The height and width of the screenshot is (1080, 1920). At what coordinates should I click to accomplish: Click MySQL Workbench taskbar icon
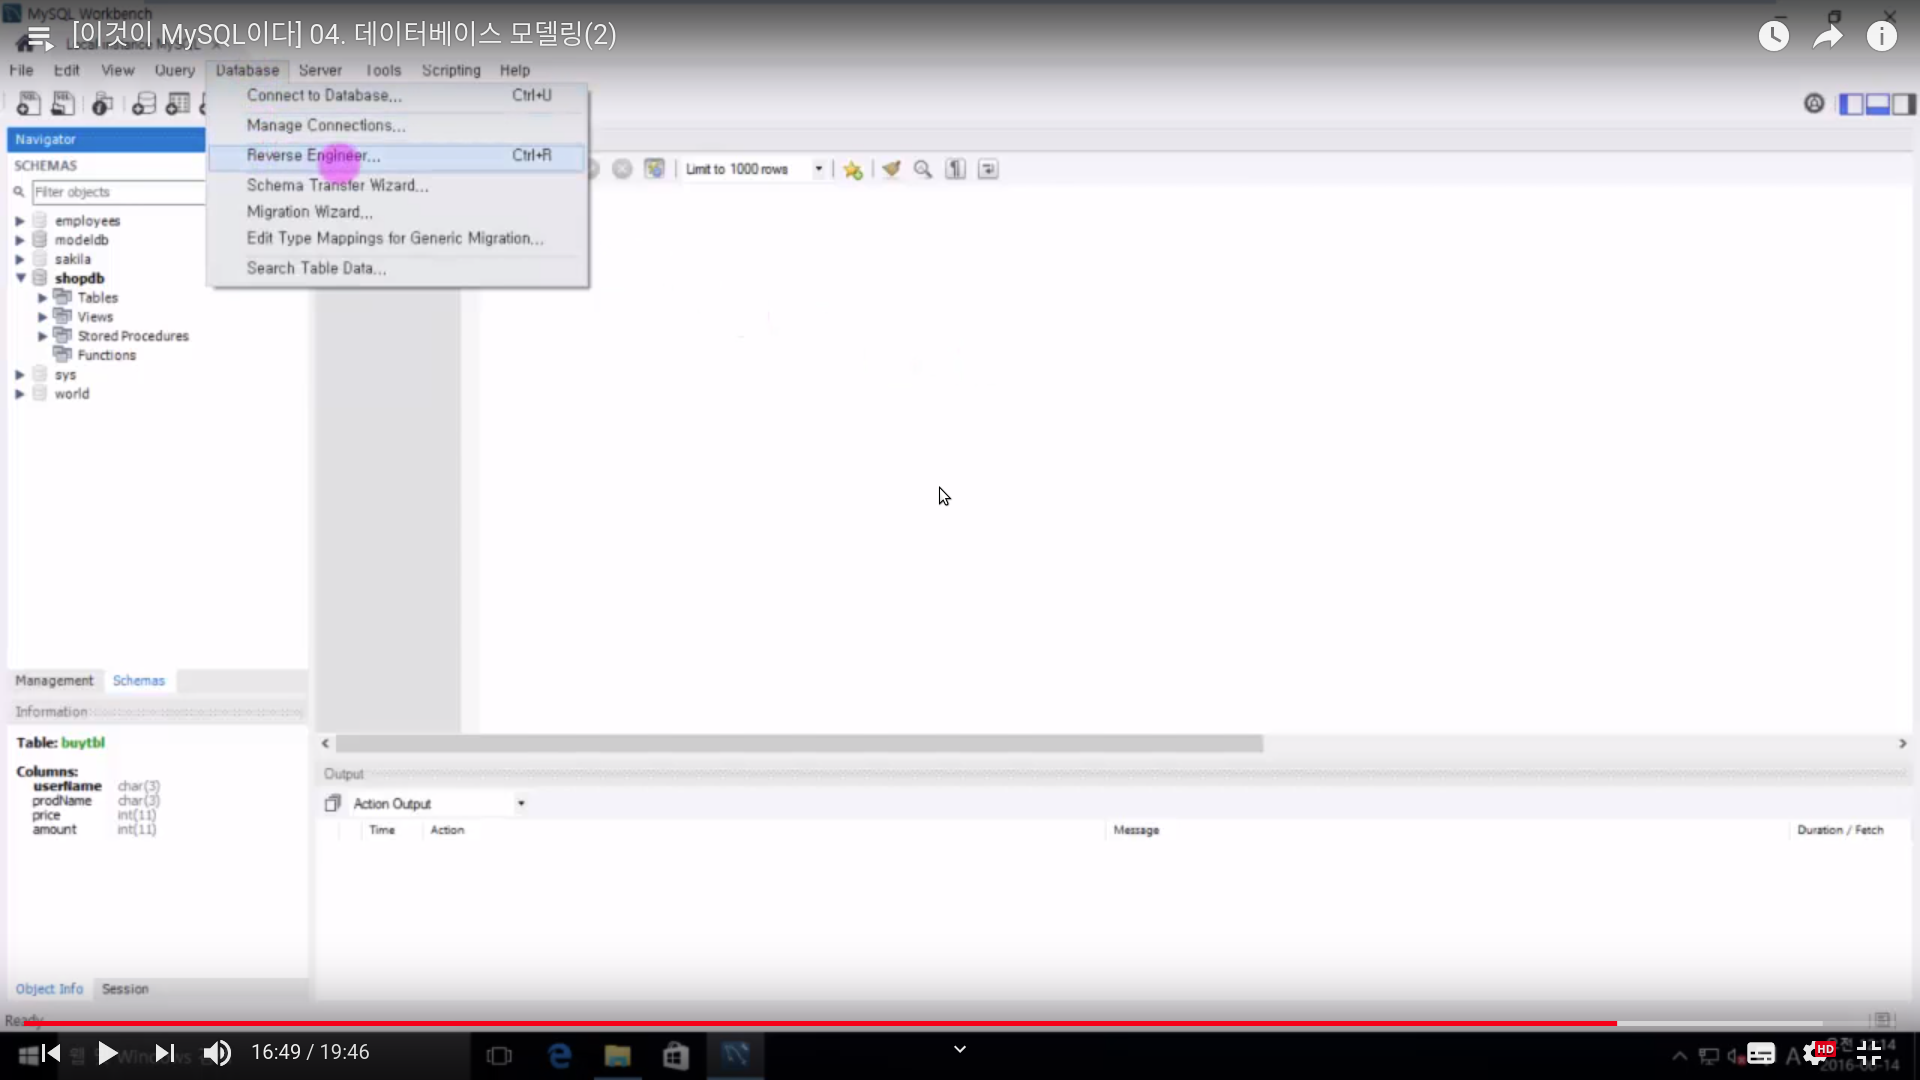[x=736, y=1055]
